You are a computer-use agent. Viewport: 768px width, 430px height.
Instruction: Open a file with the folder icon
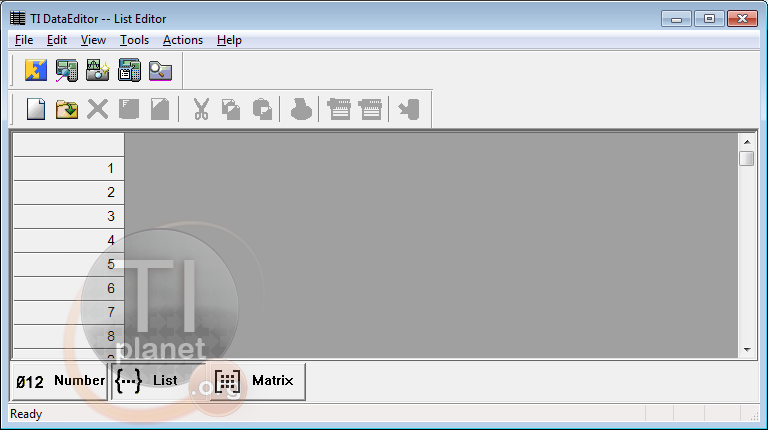(x=67, y=109)
